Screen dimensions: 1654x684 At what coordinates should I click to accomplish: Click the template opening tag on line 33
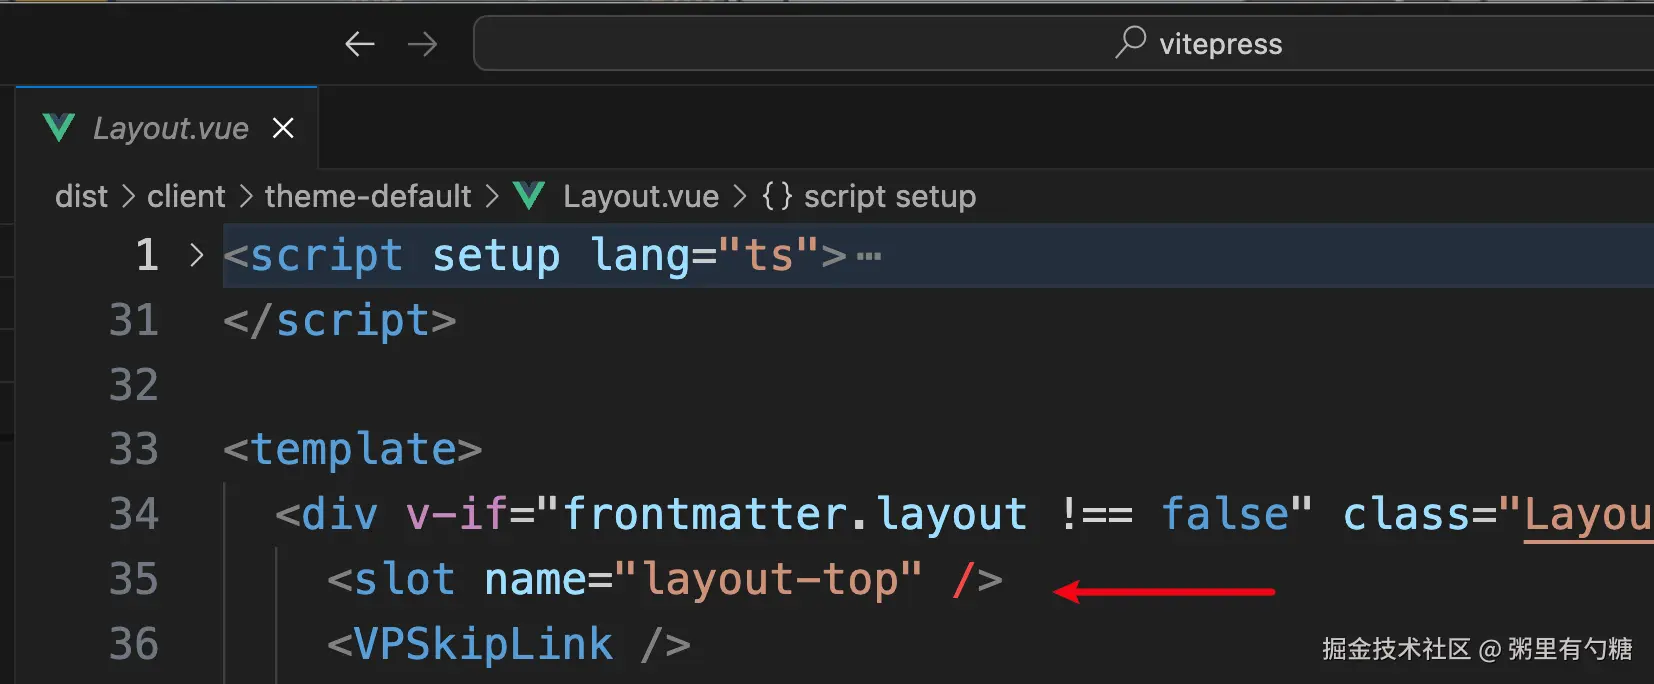pos(353,449)
